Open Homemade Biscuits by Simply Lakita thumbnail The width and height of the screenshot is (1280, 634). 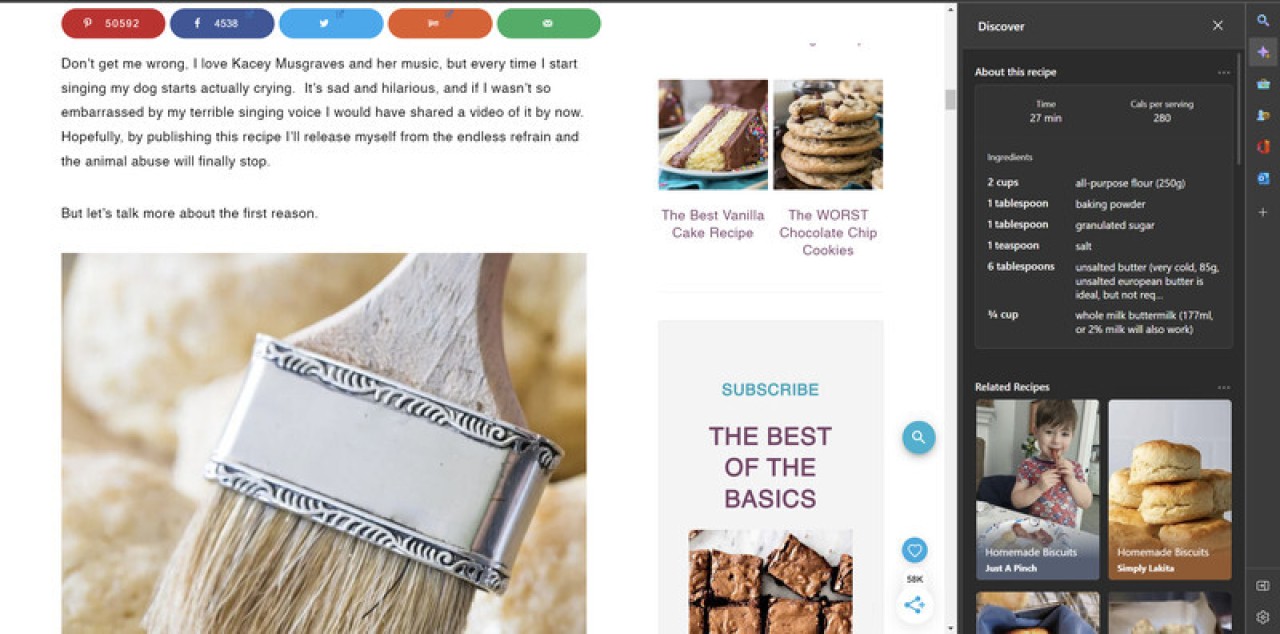[1170, 490]
